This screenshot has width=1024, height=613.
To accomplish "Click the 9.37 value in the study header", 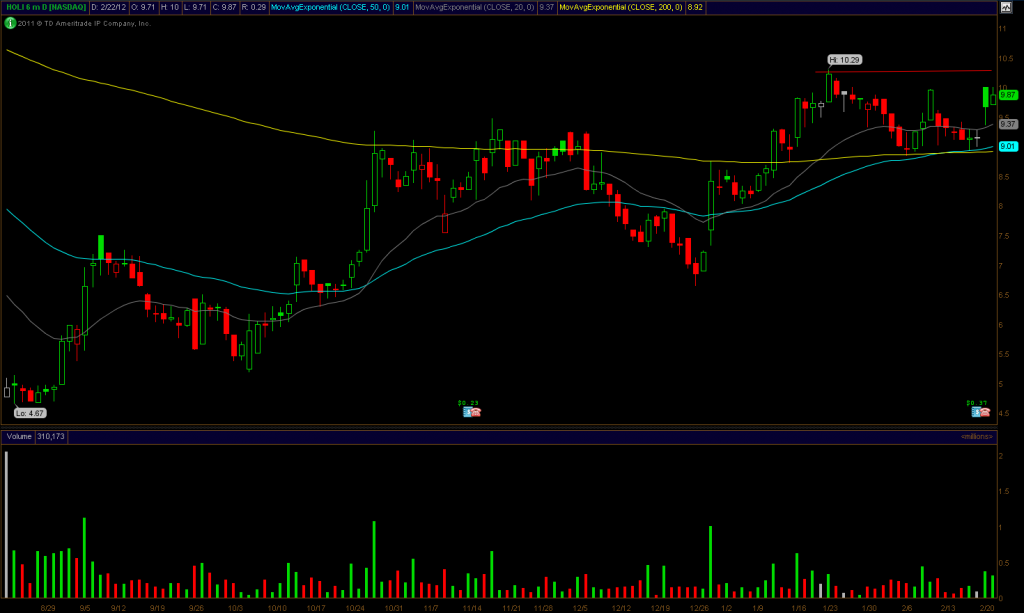I will coord(547,7).
